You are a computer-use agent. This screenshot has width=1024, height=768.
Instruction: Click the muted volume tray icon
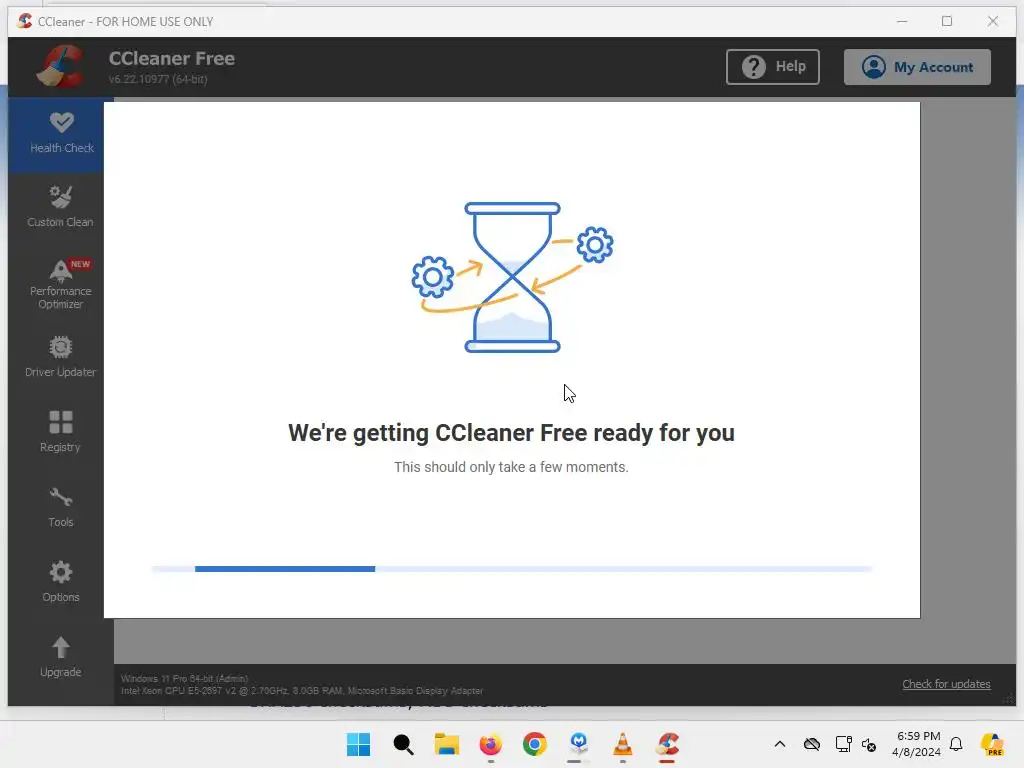click(869, 744)
